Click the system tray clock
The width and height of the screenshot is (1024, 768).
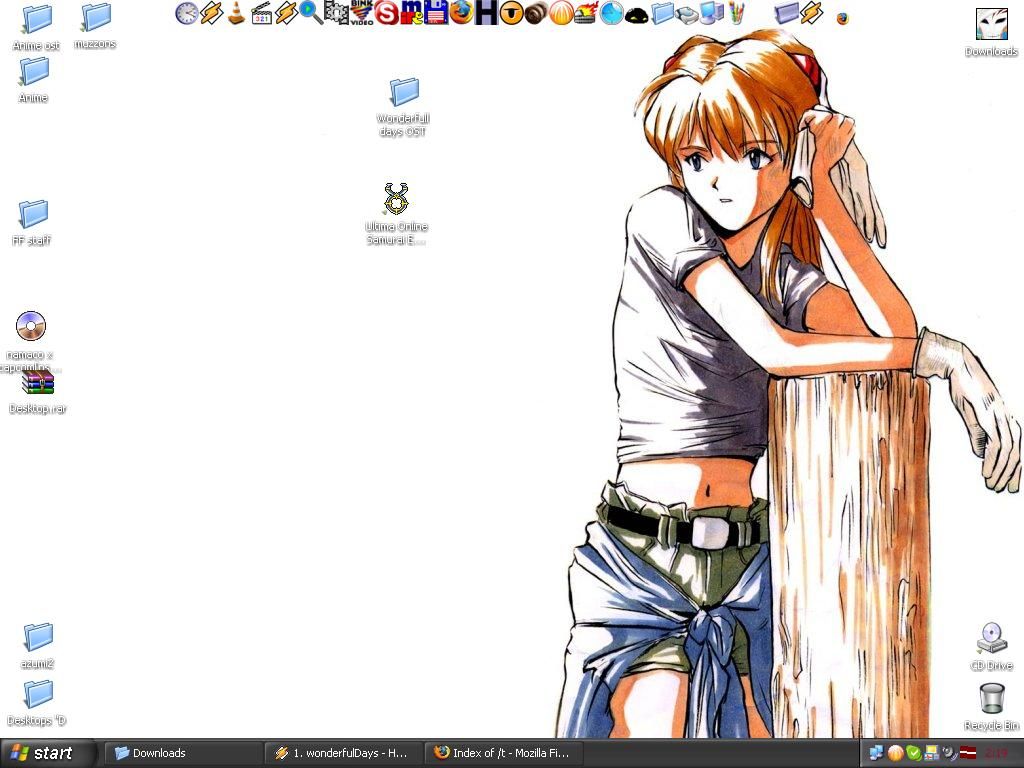pos(997,754)
